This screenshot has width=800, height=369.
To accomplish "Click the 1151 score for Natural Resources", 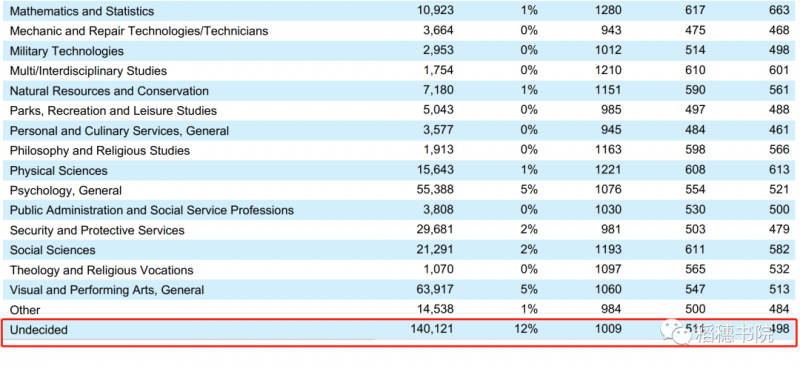I will [608, 90].
